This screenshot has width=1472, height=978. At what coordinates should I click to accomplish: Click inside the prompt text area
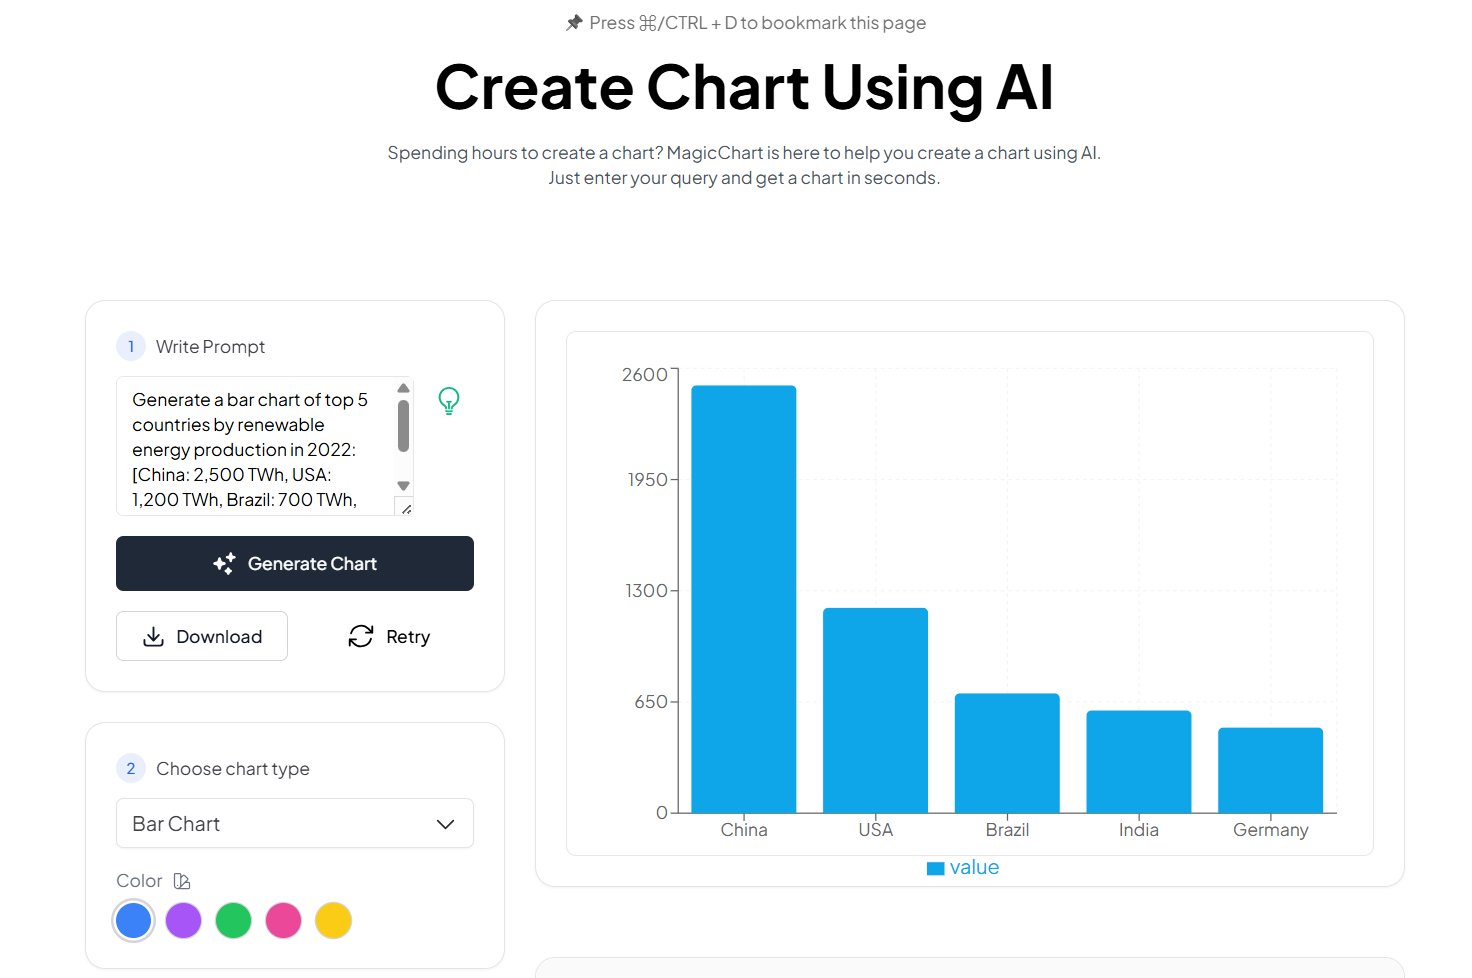tap(255, 446)
